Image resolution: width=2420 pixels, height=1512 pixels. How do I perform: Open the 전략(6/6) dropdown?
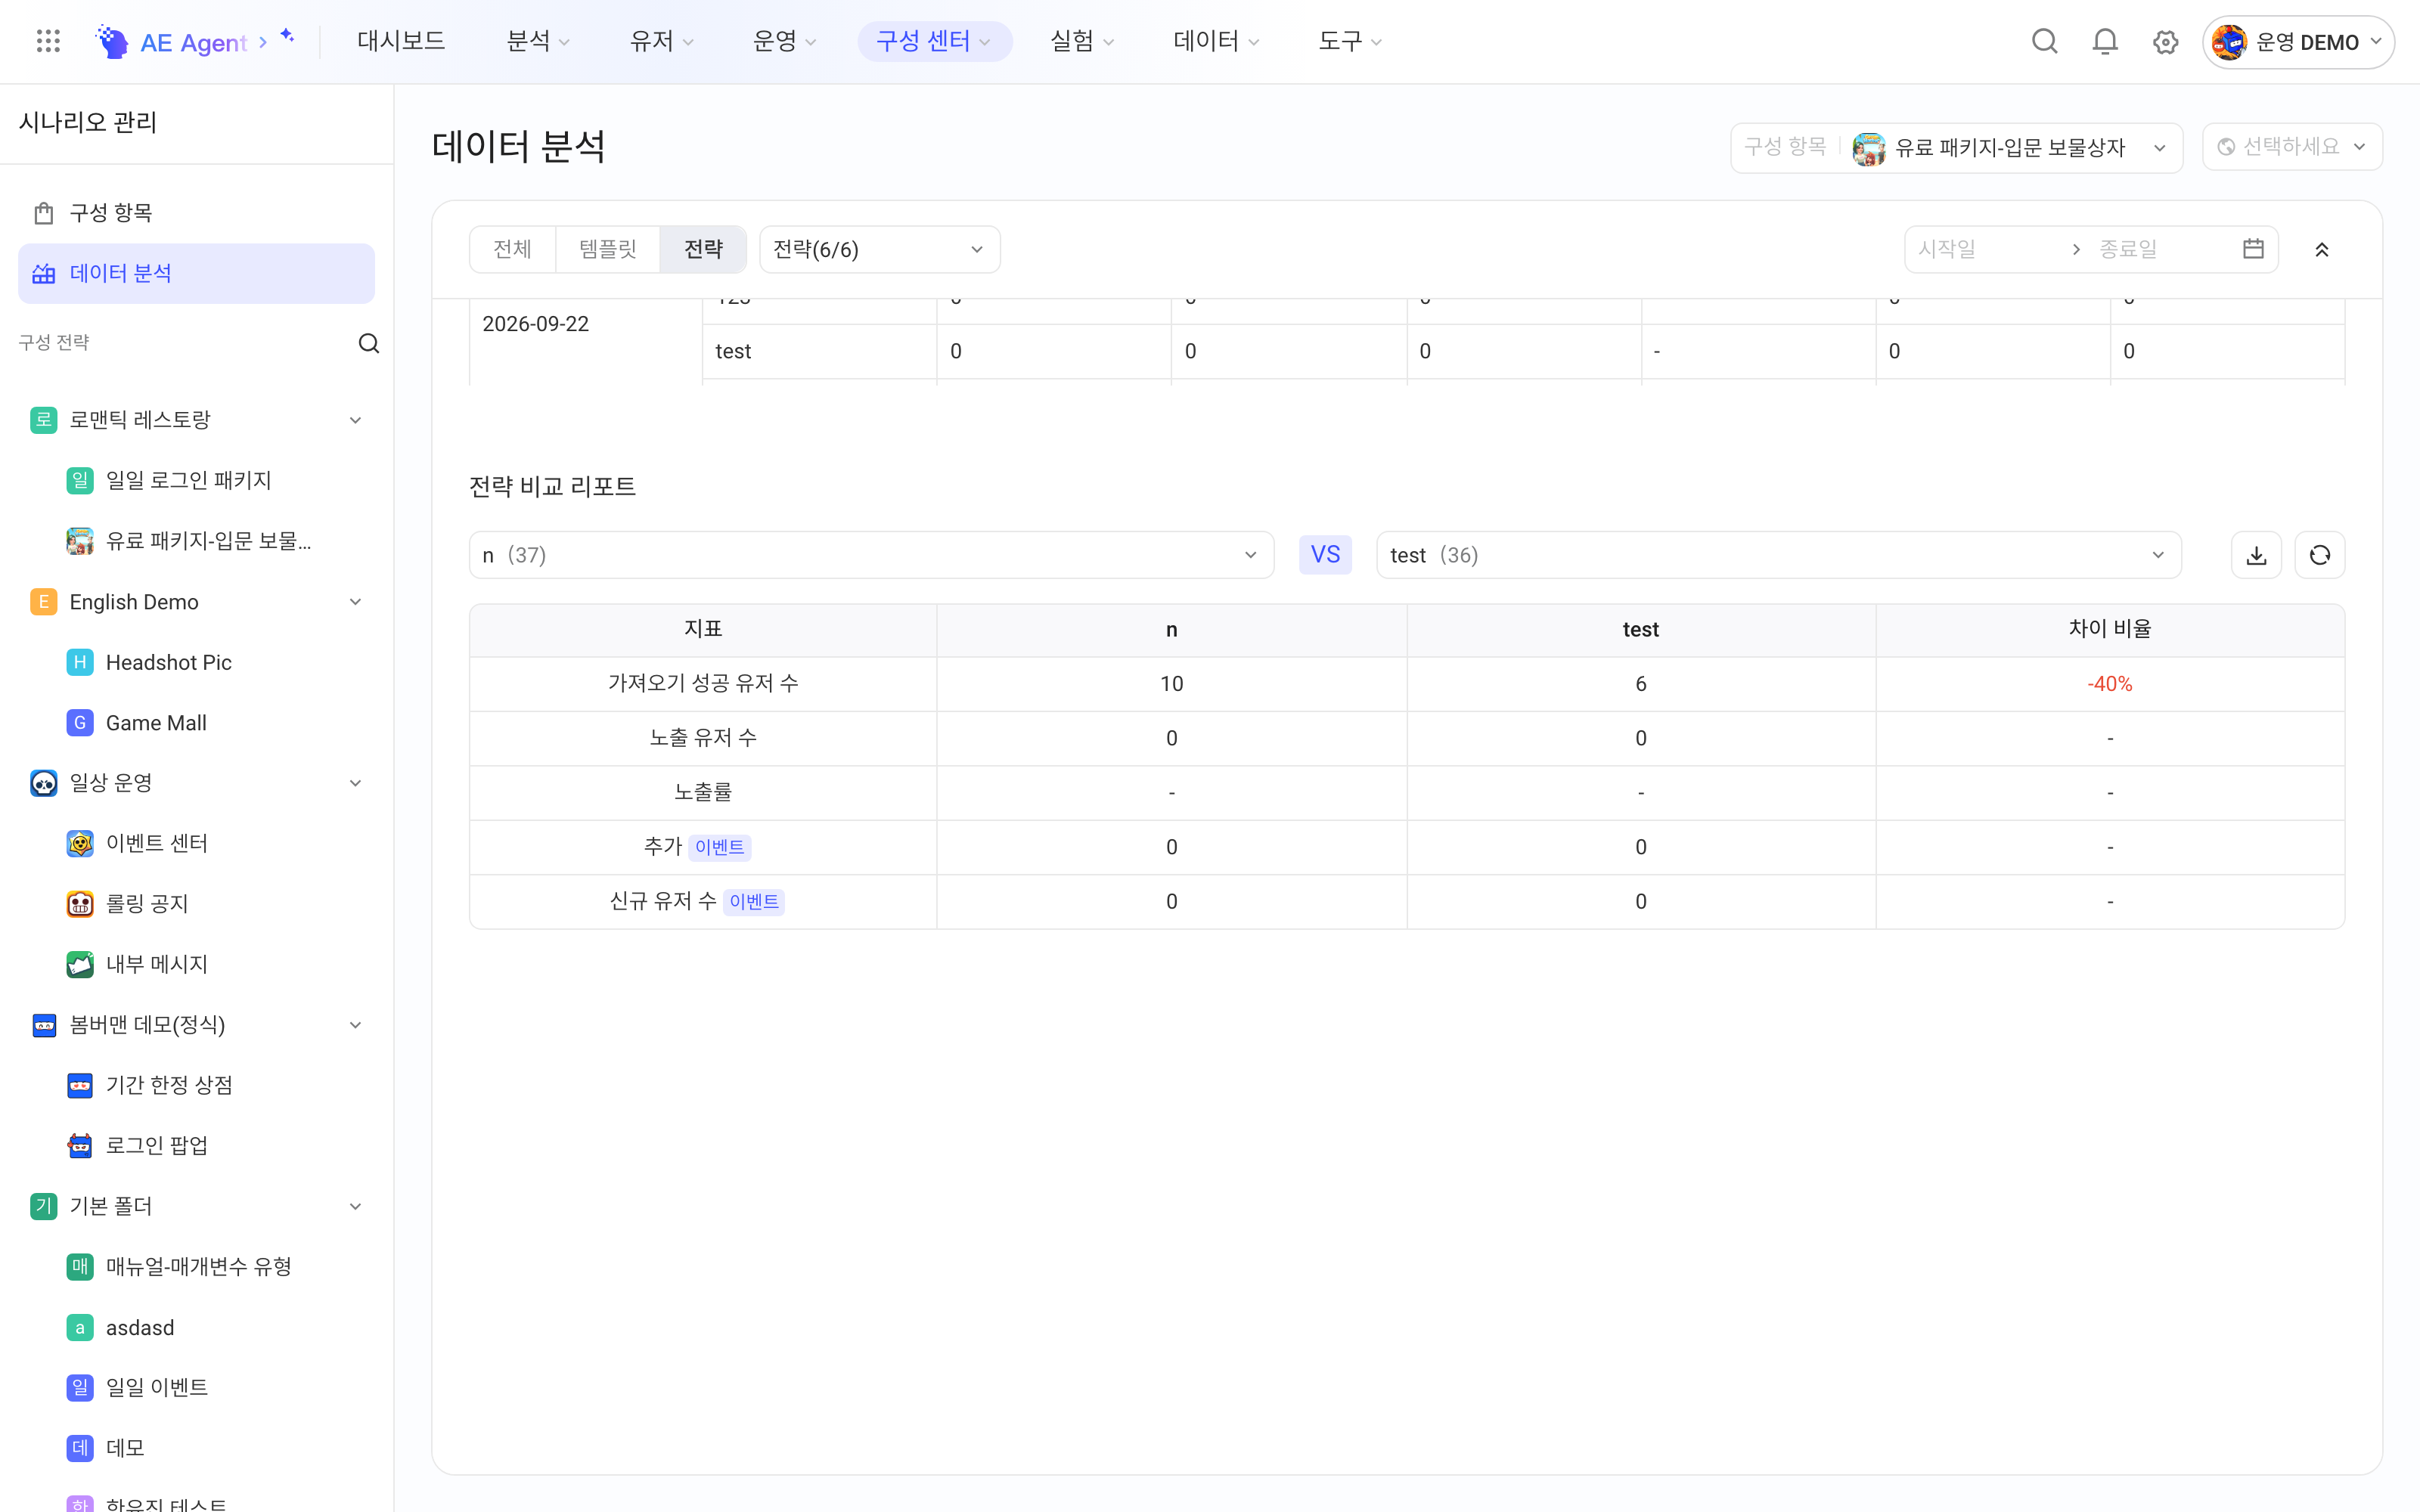[879, 249]
